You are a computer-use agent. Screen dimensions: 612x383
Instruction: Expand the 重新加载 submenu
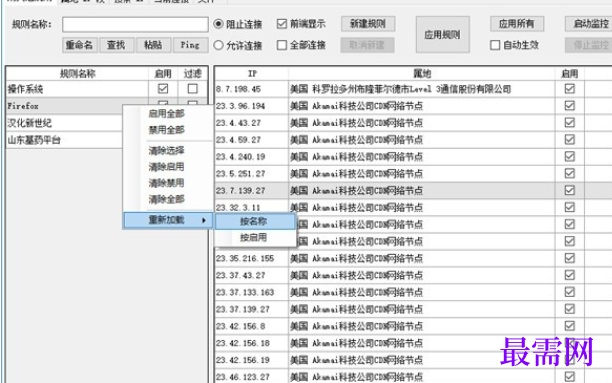[168, 220]
